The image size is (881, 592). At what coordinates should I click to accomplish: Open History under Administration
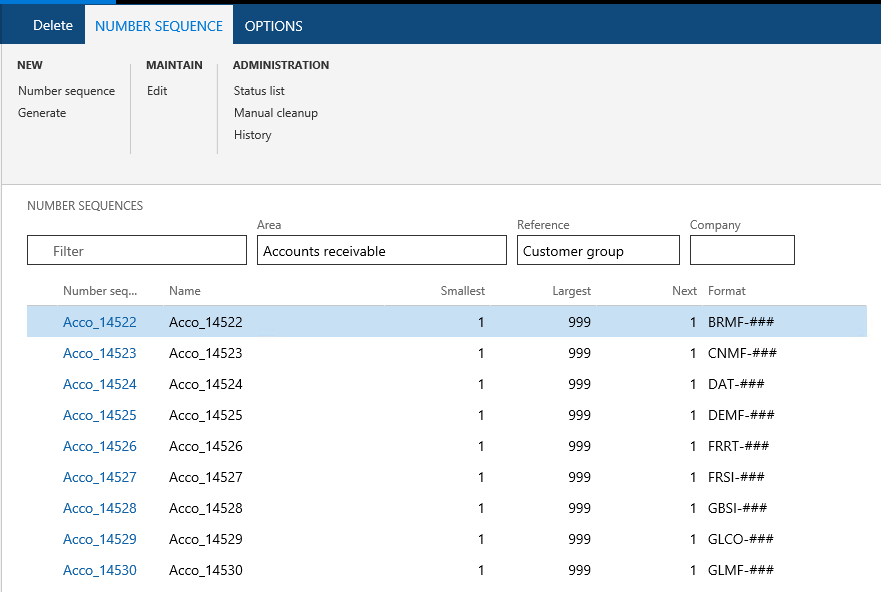(252, 135)
